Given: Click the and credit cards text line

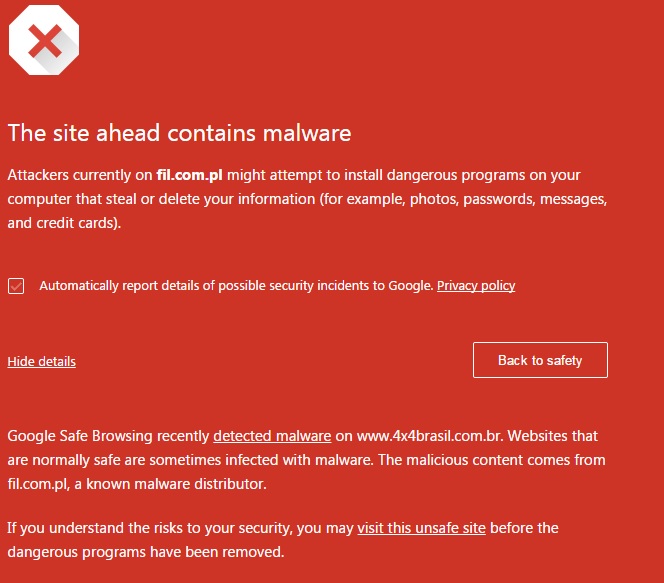Looking at the screenshot, I should [x=64, y=223].
